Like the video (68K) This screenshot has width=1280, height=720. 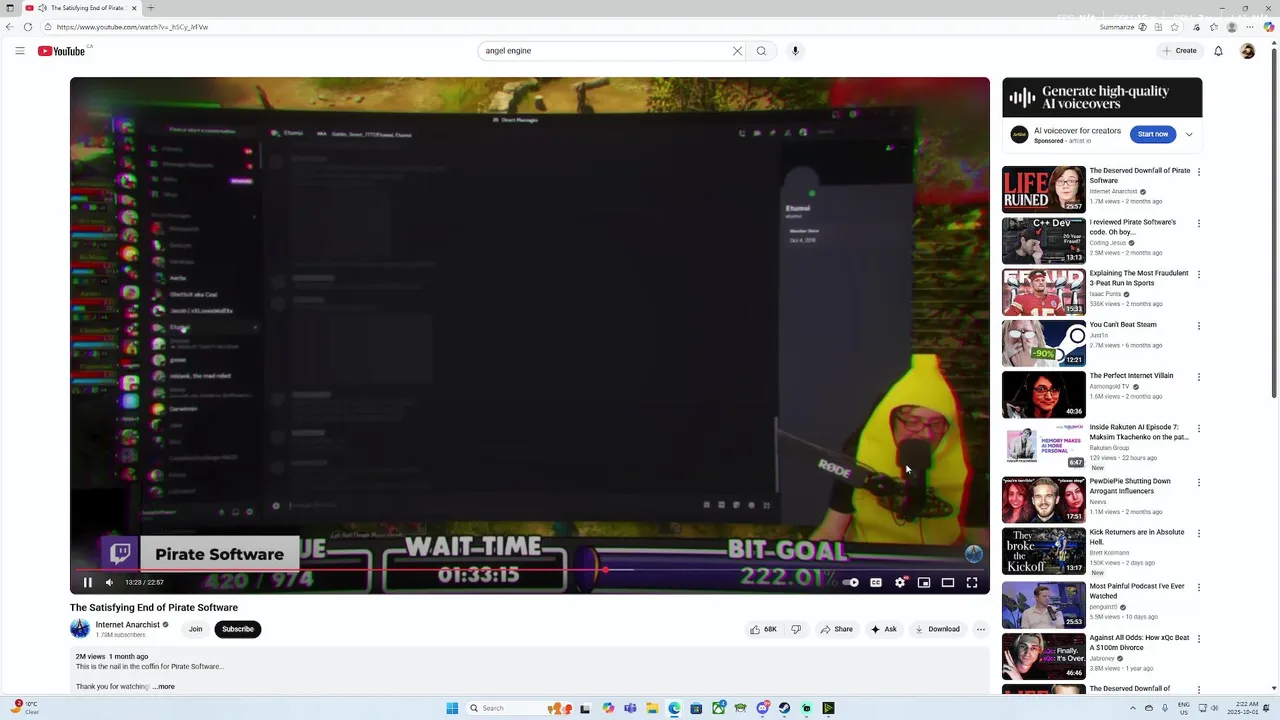pyautogui.click(x=763, y=629)
